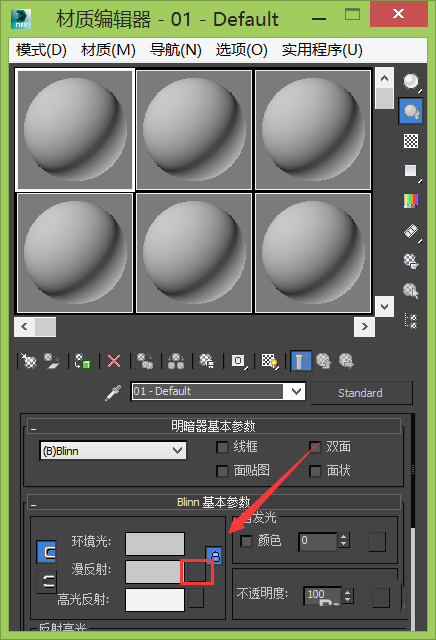Click Go Forward to Sibling icon
Screen dimensions: 436x640
pyautogui.click(x=347, y=361)
